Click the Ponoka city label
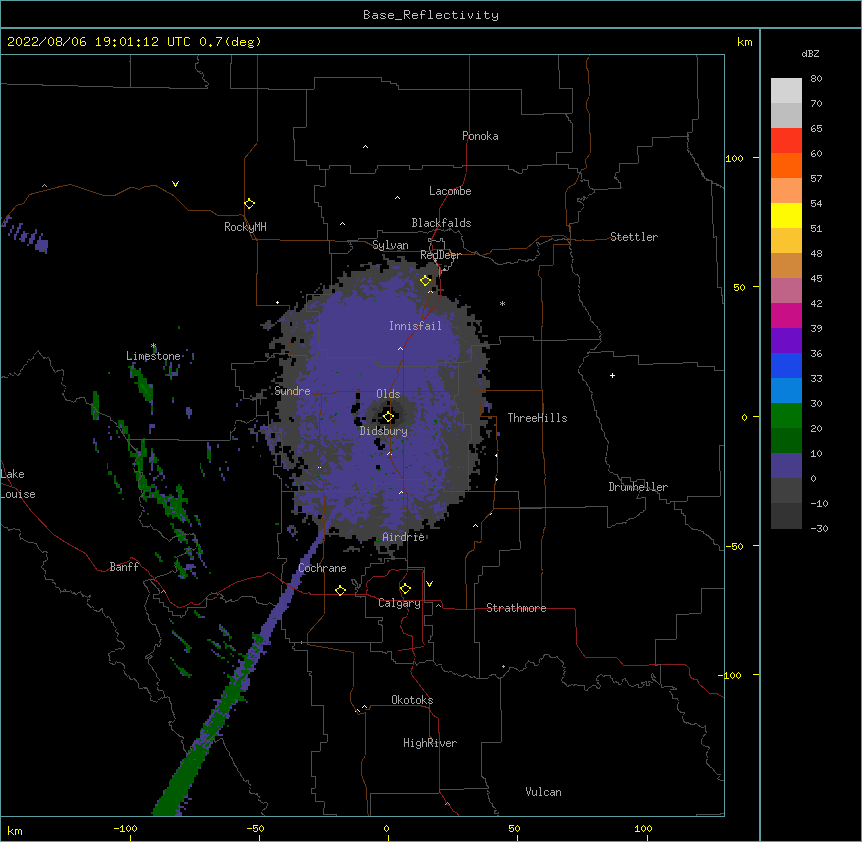The width and height of the screenshot is (862, 842). pos(480,136)
